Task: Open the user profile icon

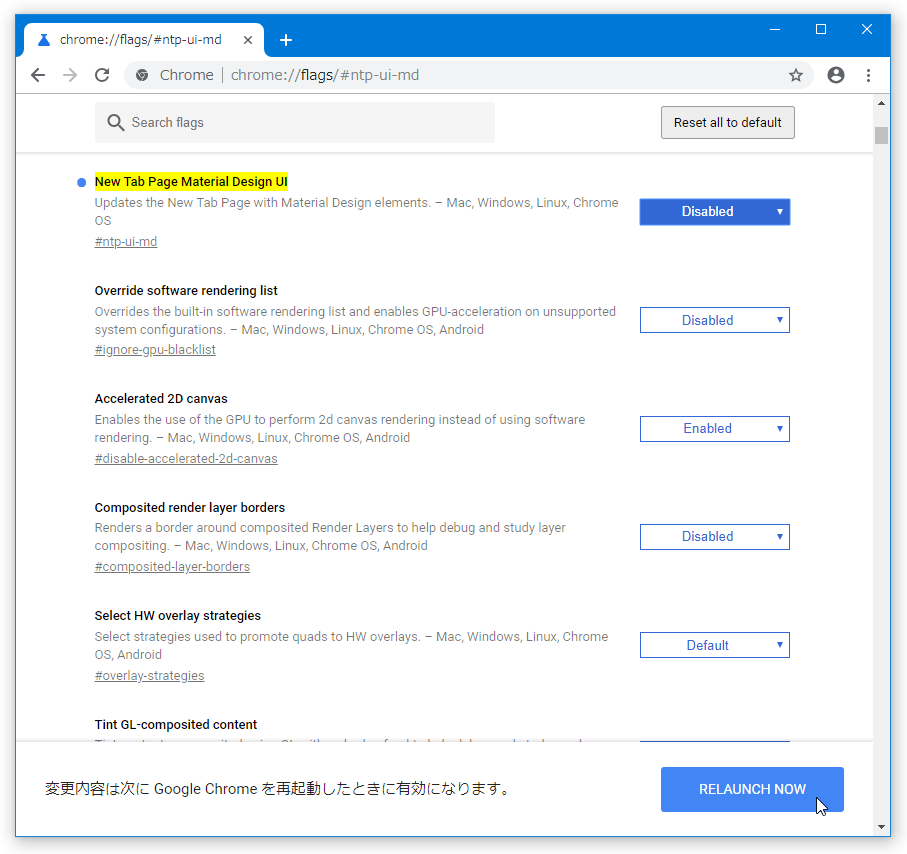Action: point(836,75)
